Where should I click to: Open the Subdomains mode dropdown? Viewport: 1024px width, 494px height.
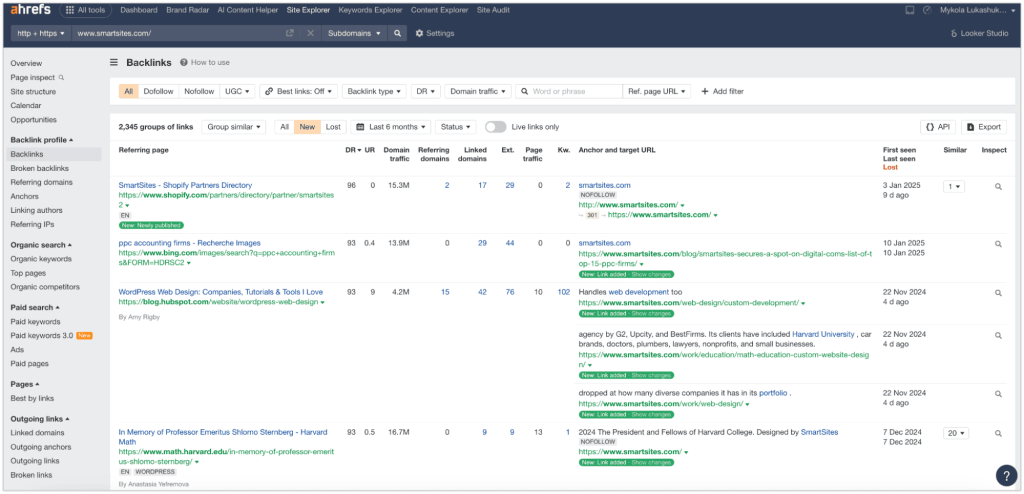[x=354, y=33]
